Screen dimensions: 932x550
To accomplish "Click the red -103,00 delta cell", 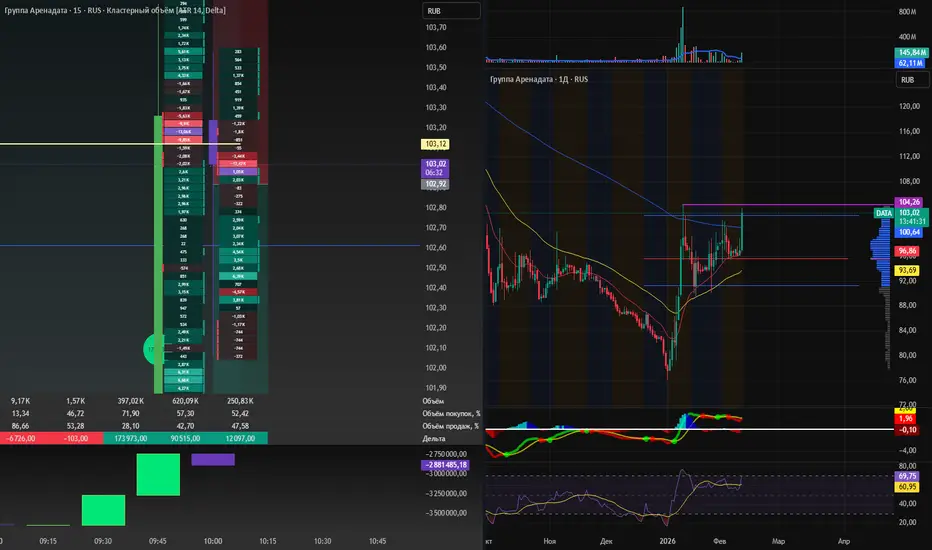I will click(x=75, y=439).
